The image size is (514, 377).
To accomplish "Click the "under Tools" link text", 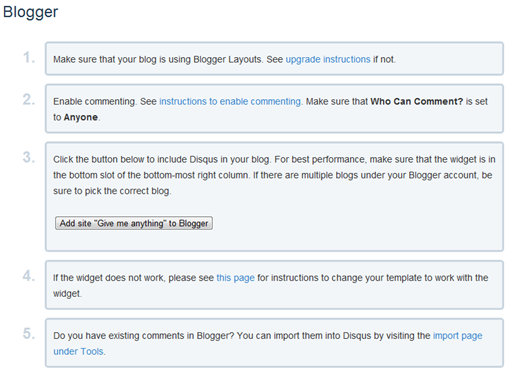I will [78, 351].
